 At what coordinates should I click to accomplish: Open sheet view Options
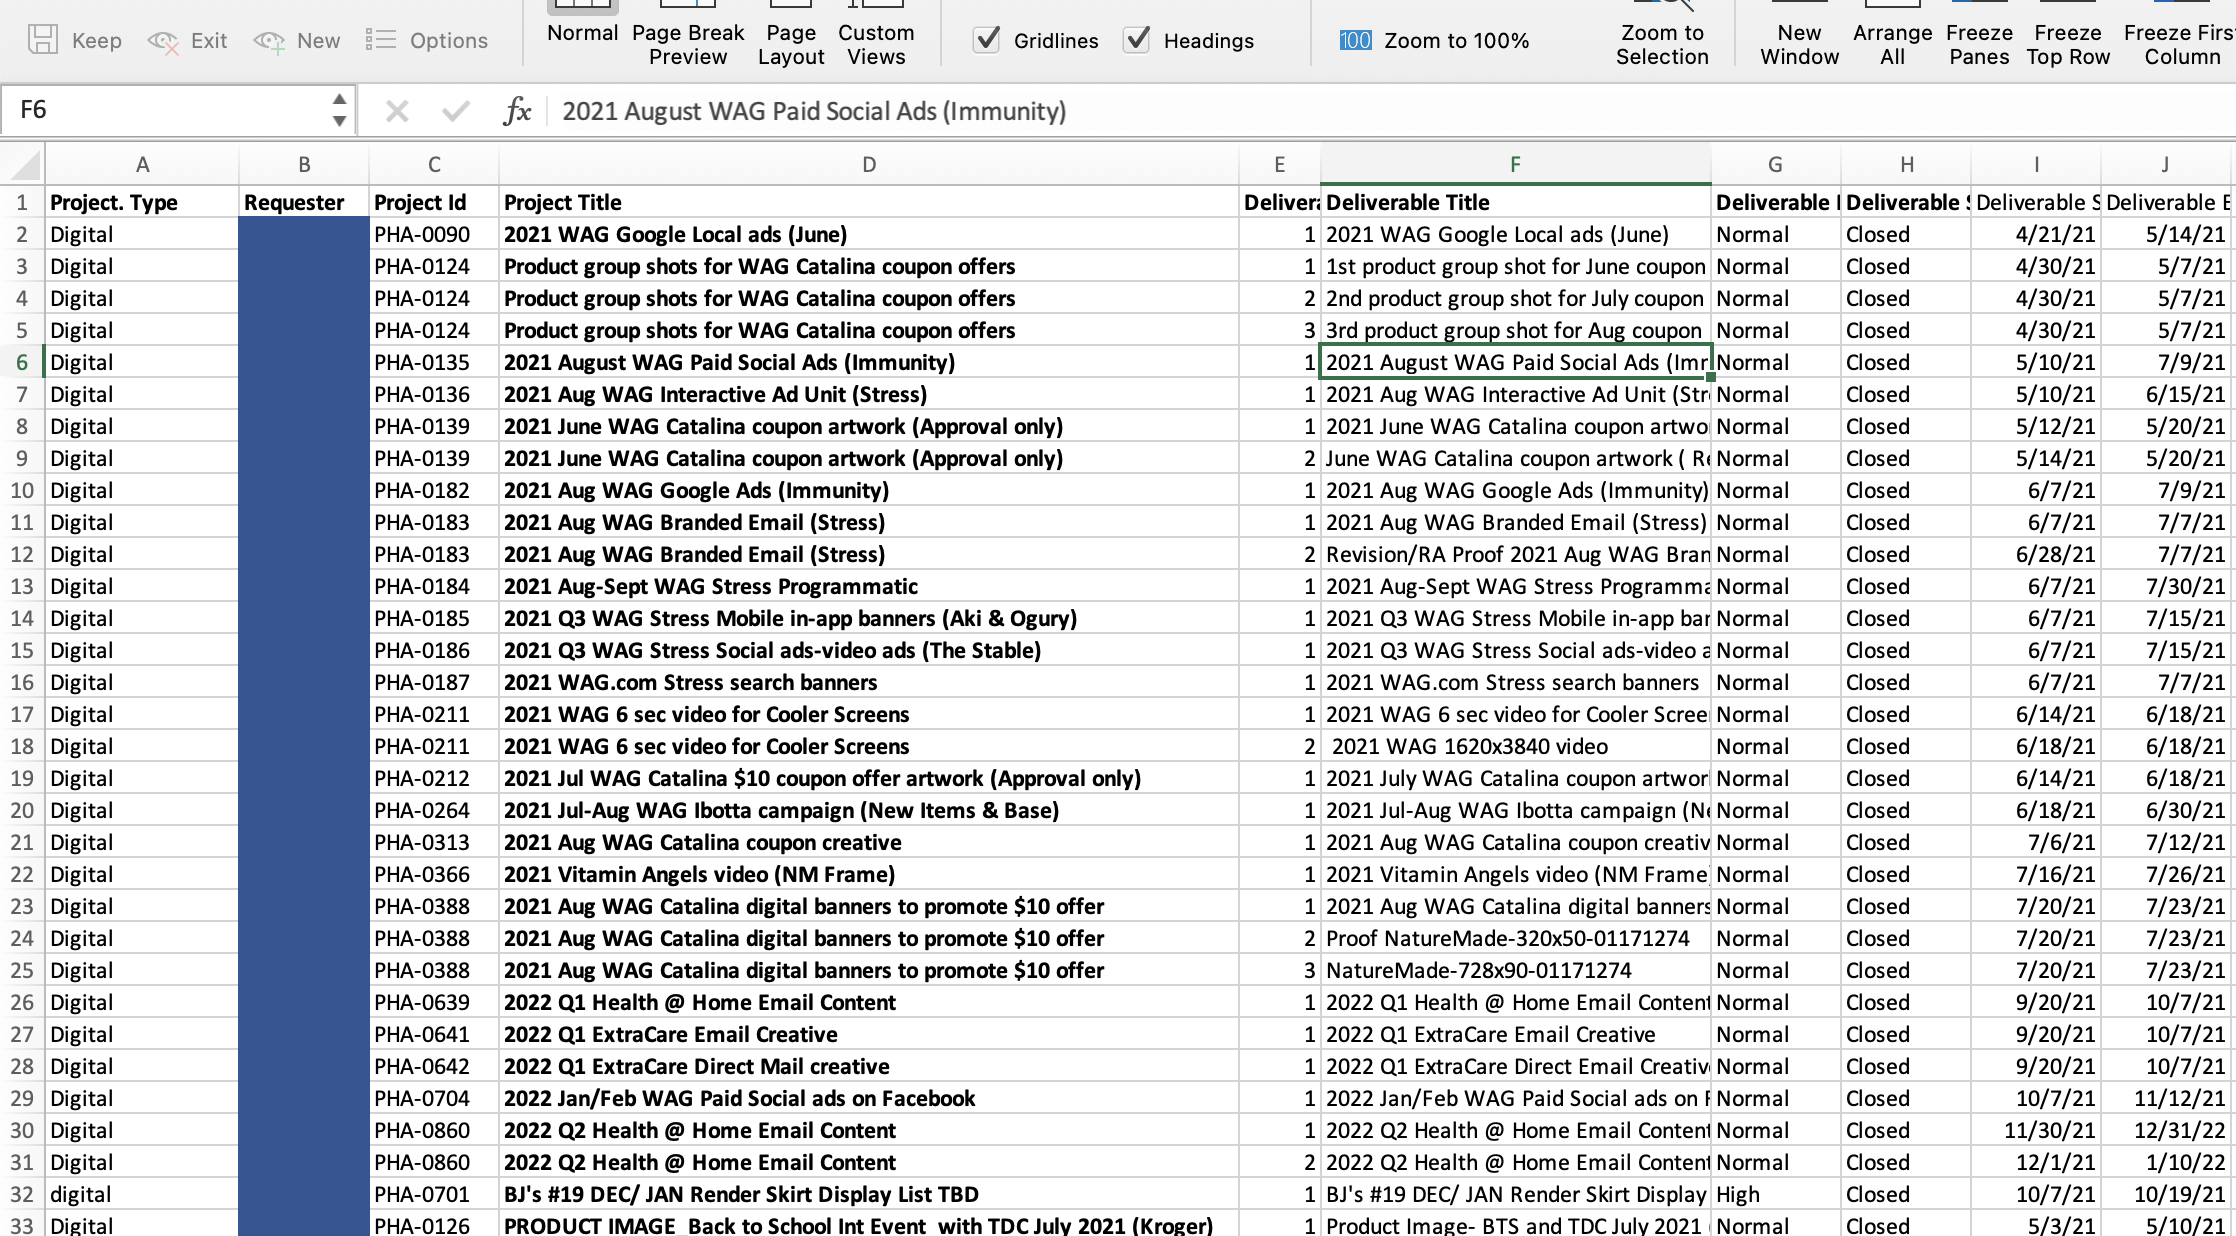[x=426, y=40]
